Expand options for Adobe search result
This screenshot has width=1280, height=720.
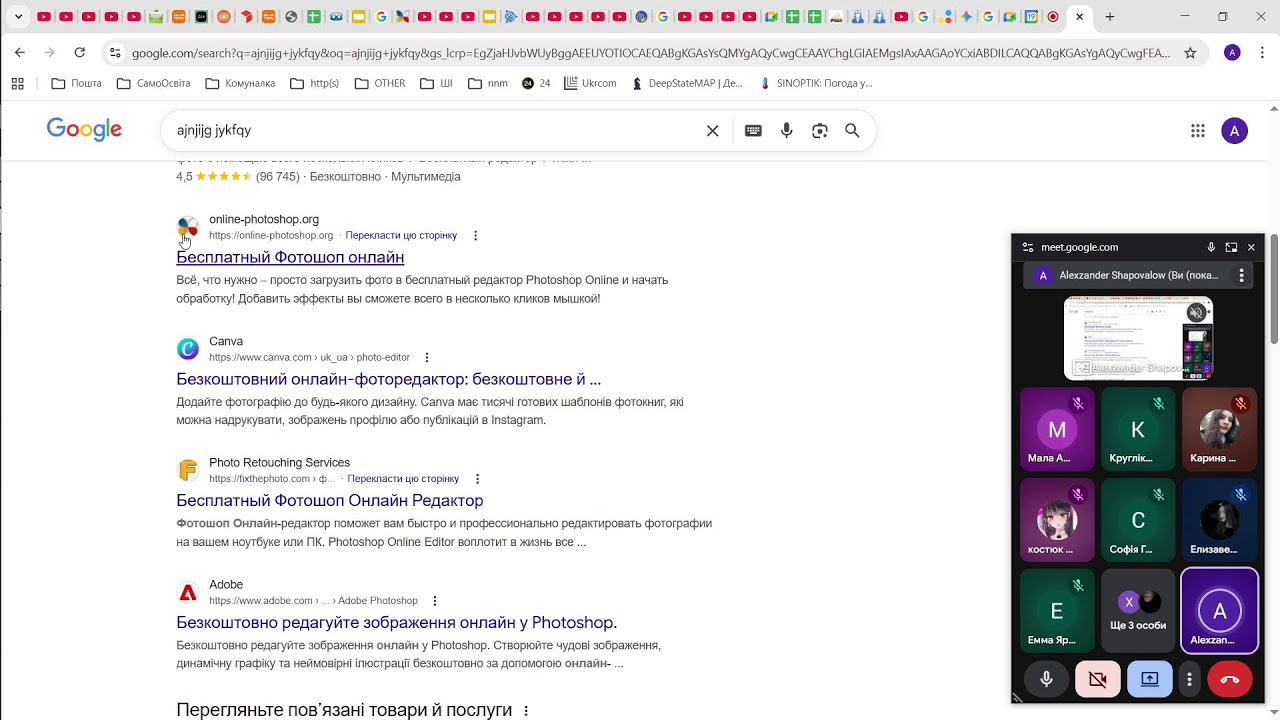pos(434,601)
